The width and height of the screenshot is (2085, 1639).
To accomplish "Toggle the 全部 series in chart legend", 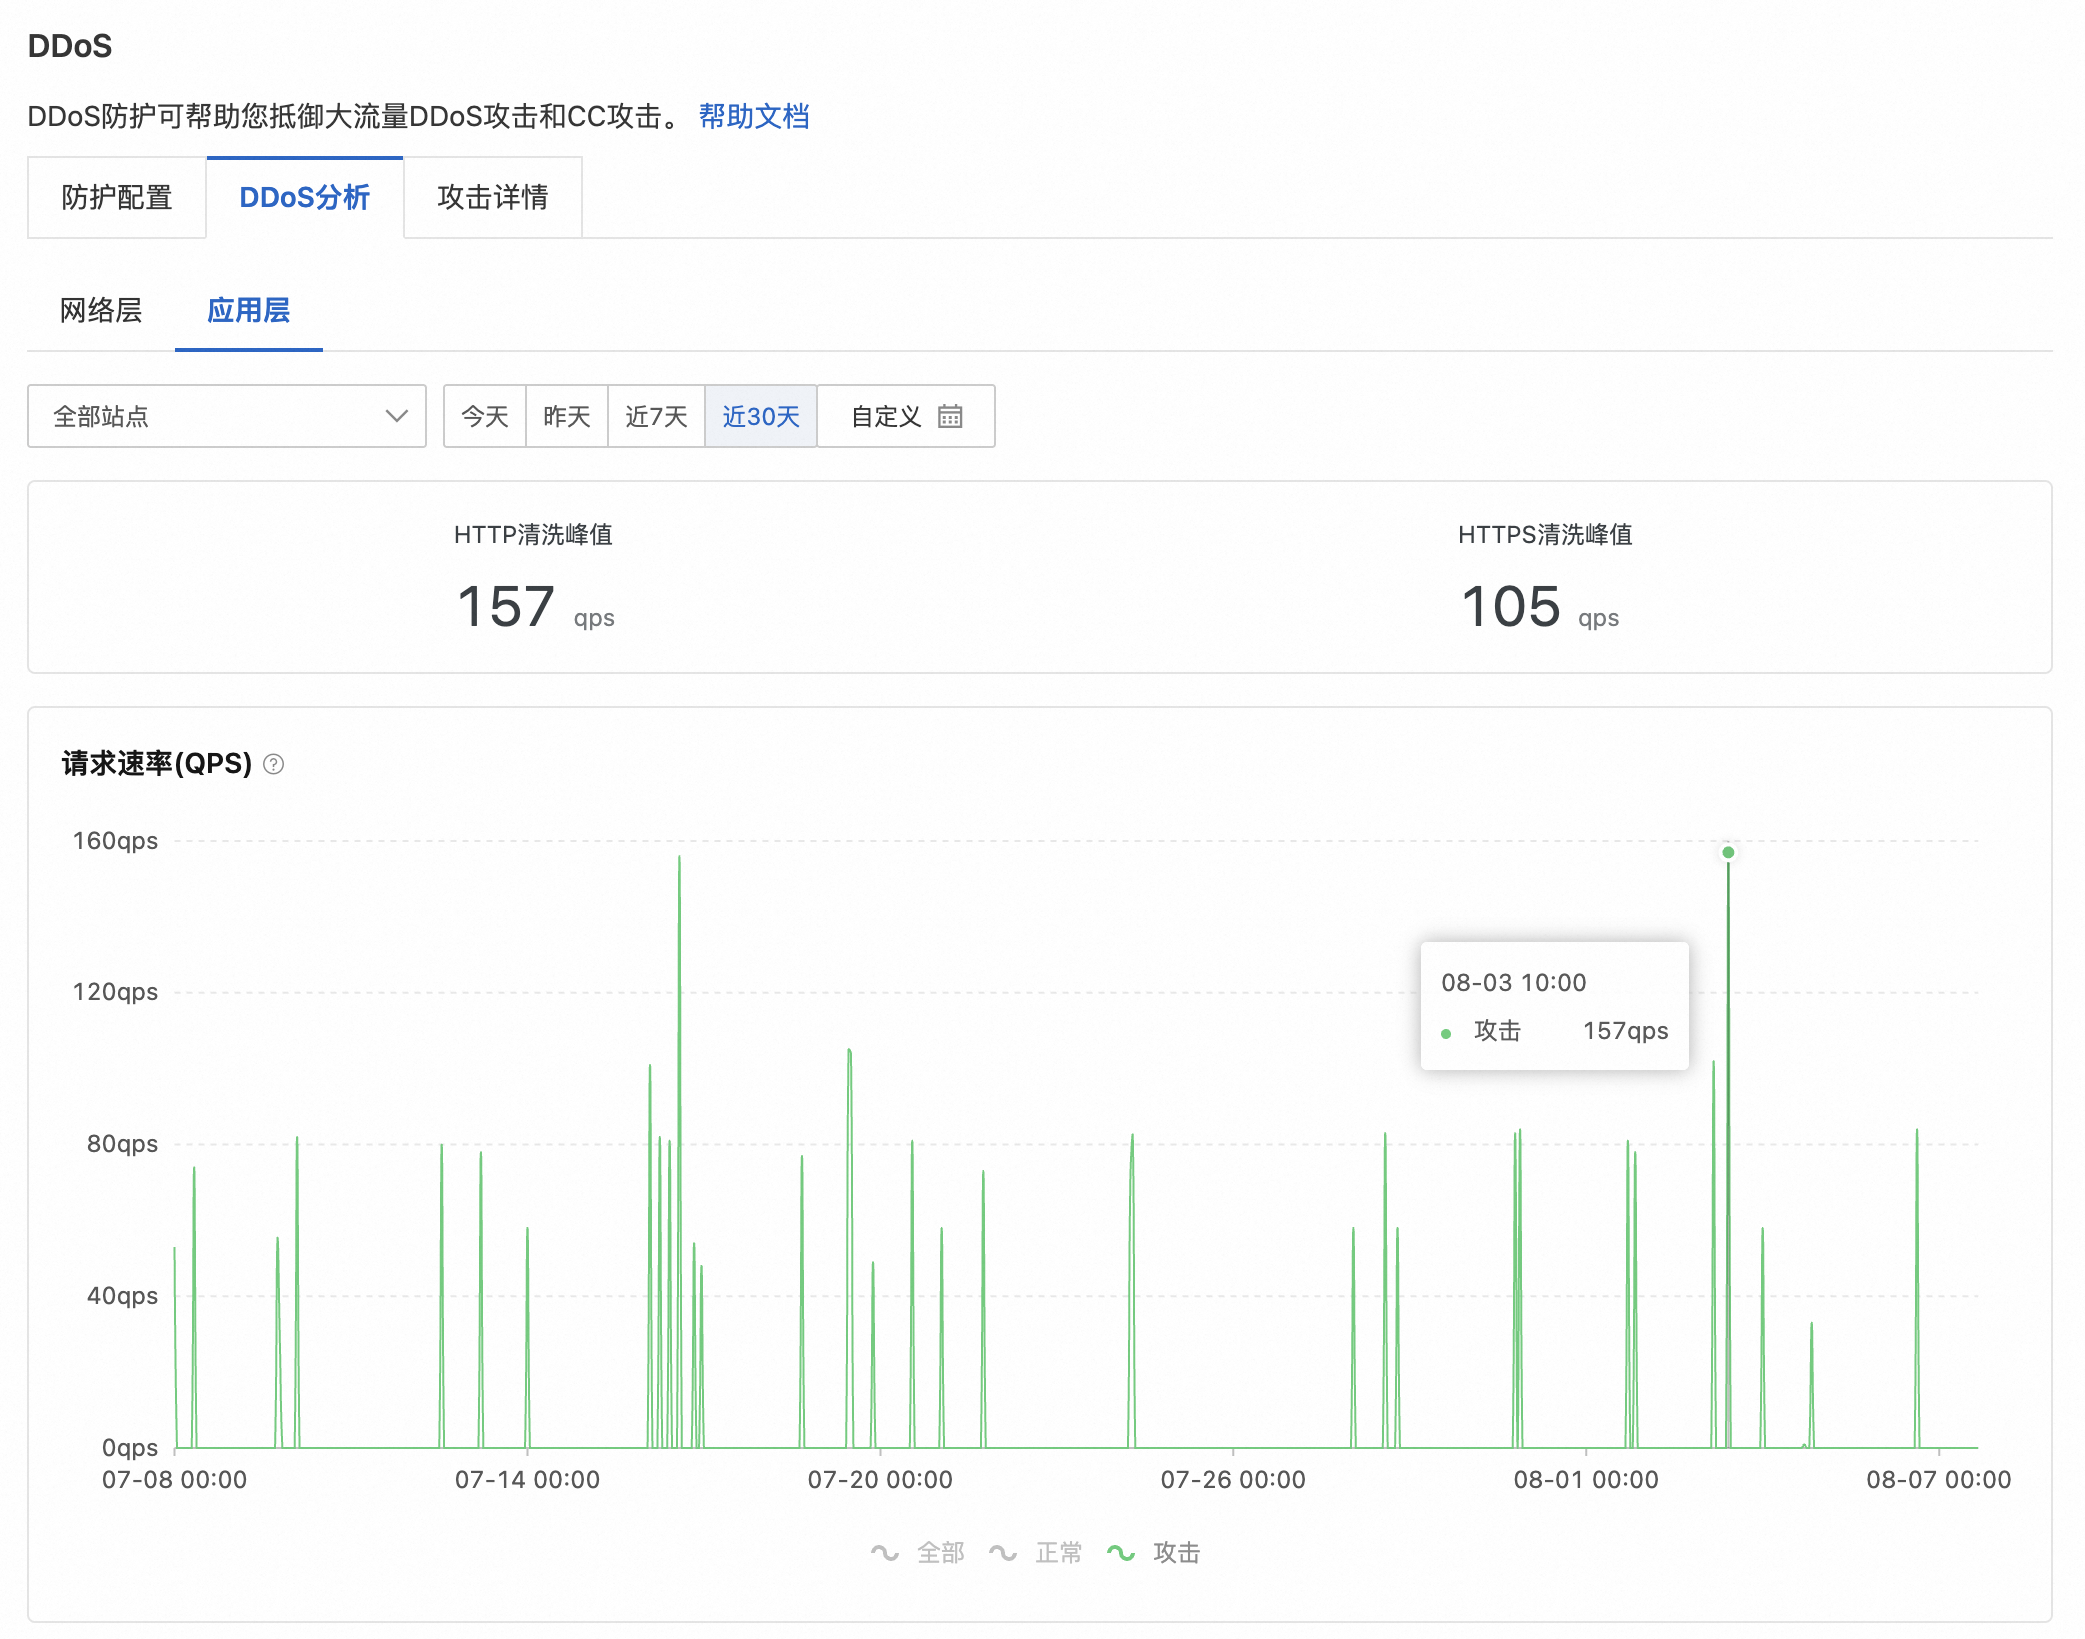I will pyautogui.click(x=918, y=1552).
